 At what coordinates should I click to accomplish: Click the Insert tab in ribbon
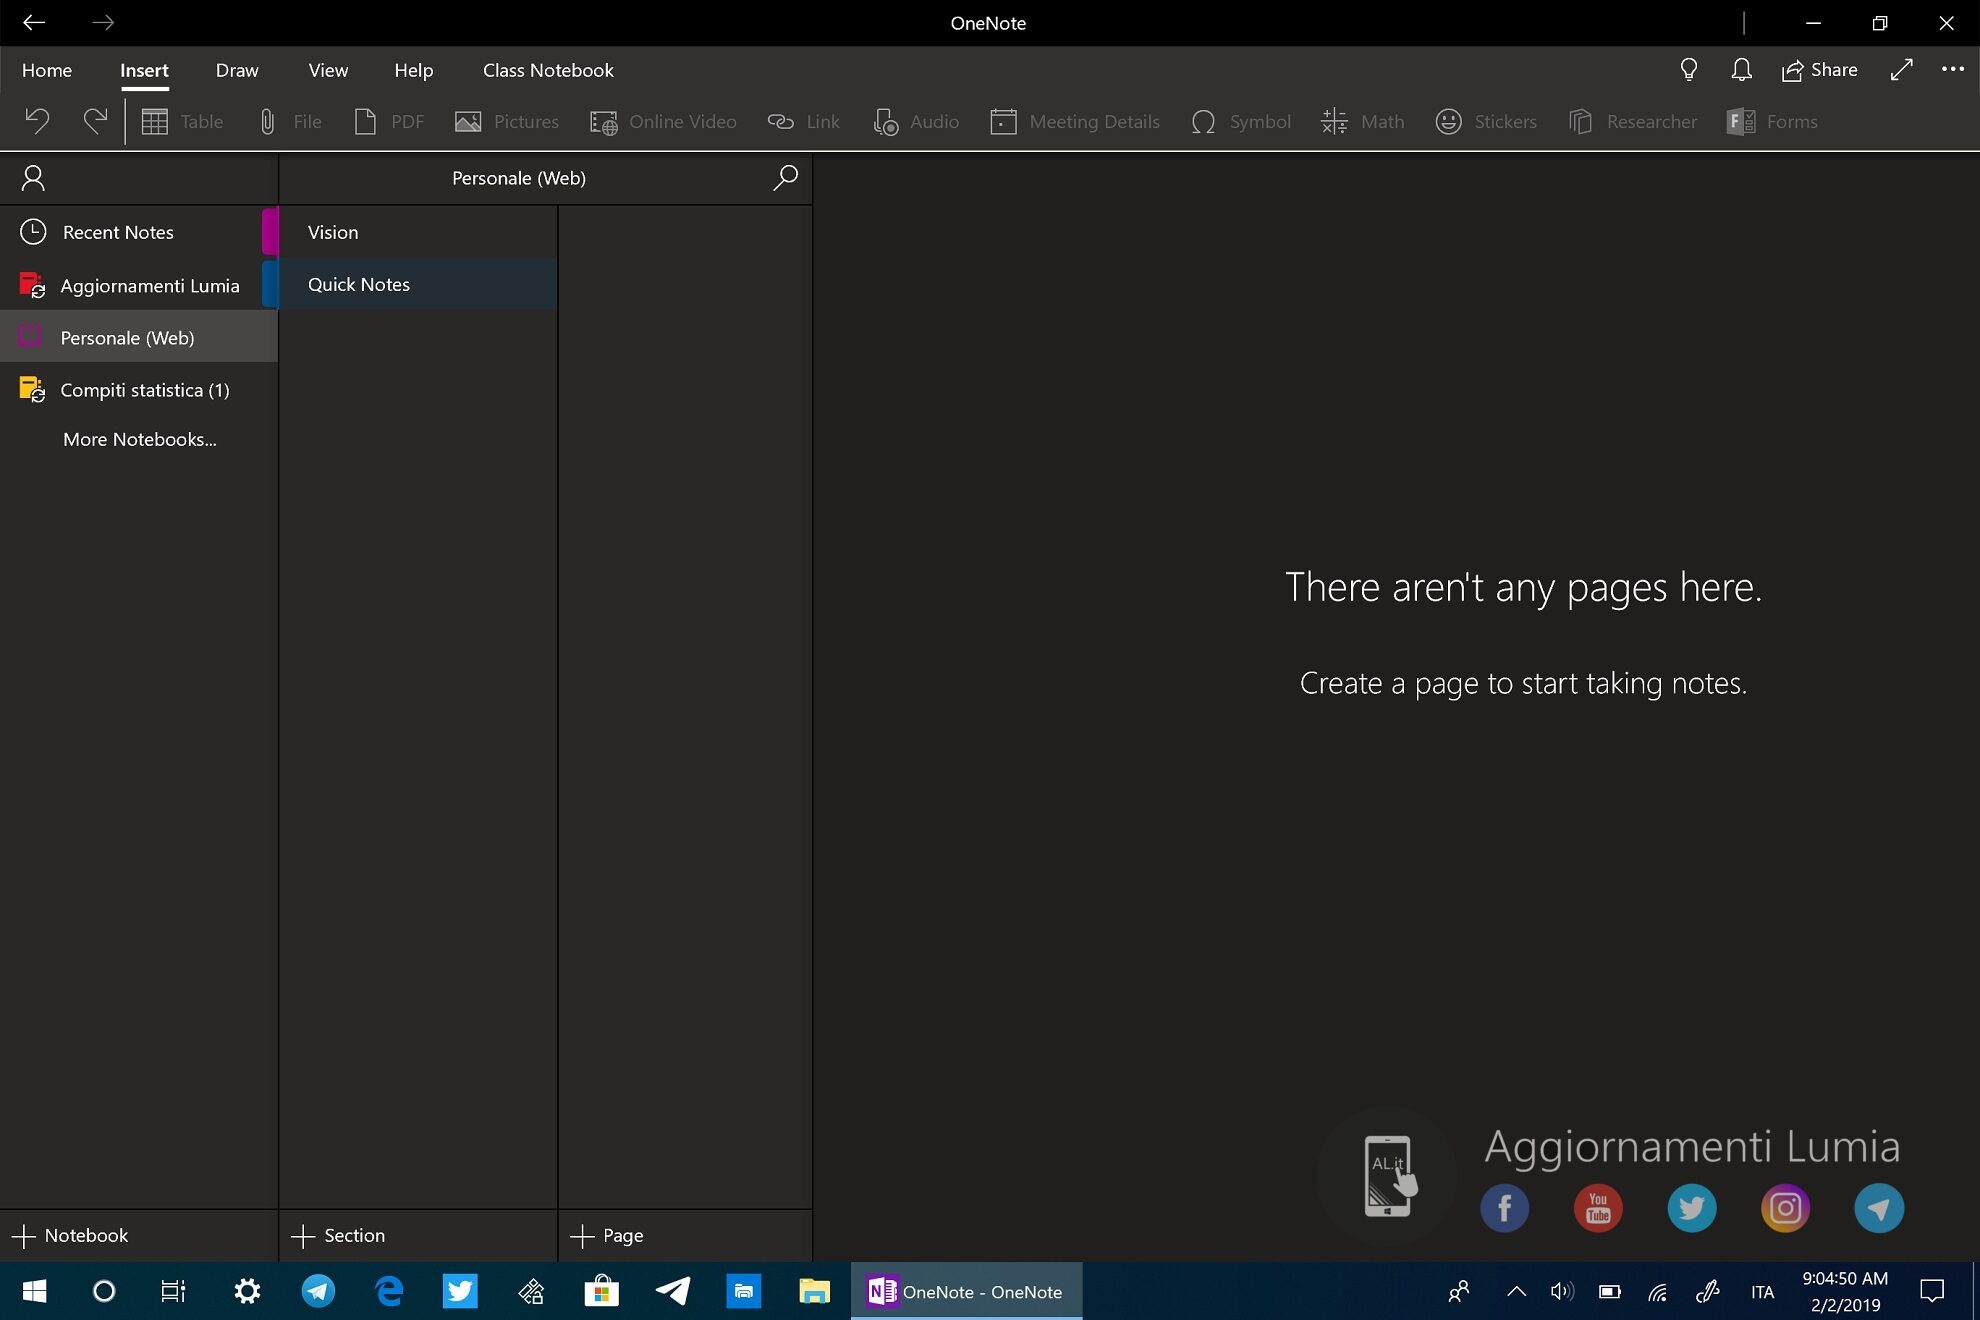(143, 69)
